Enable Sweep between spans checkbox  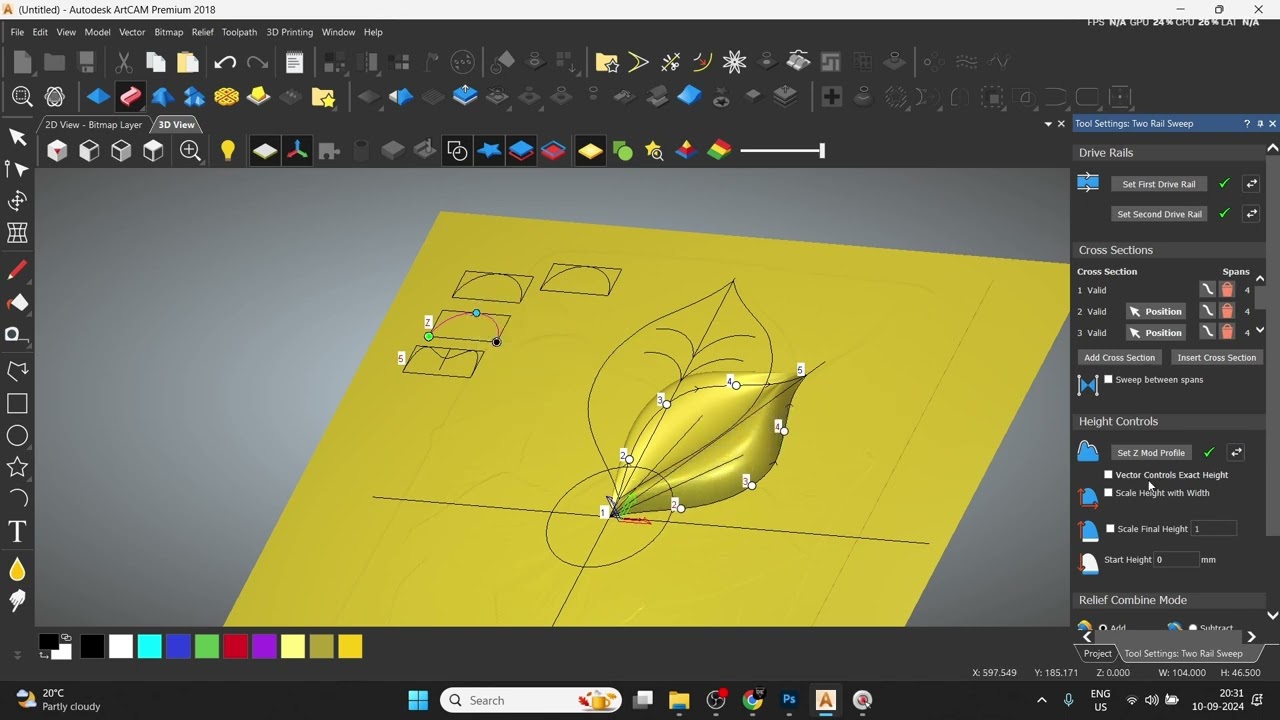[x=1108, y=379]
